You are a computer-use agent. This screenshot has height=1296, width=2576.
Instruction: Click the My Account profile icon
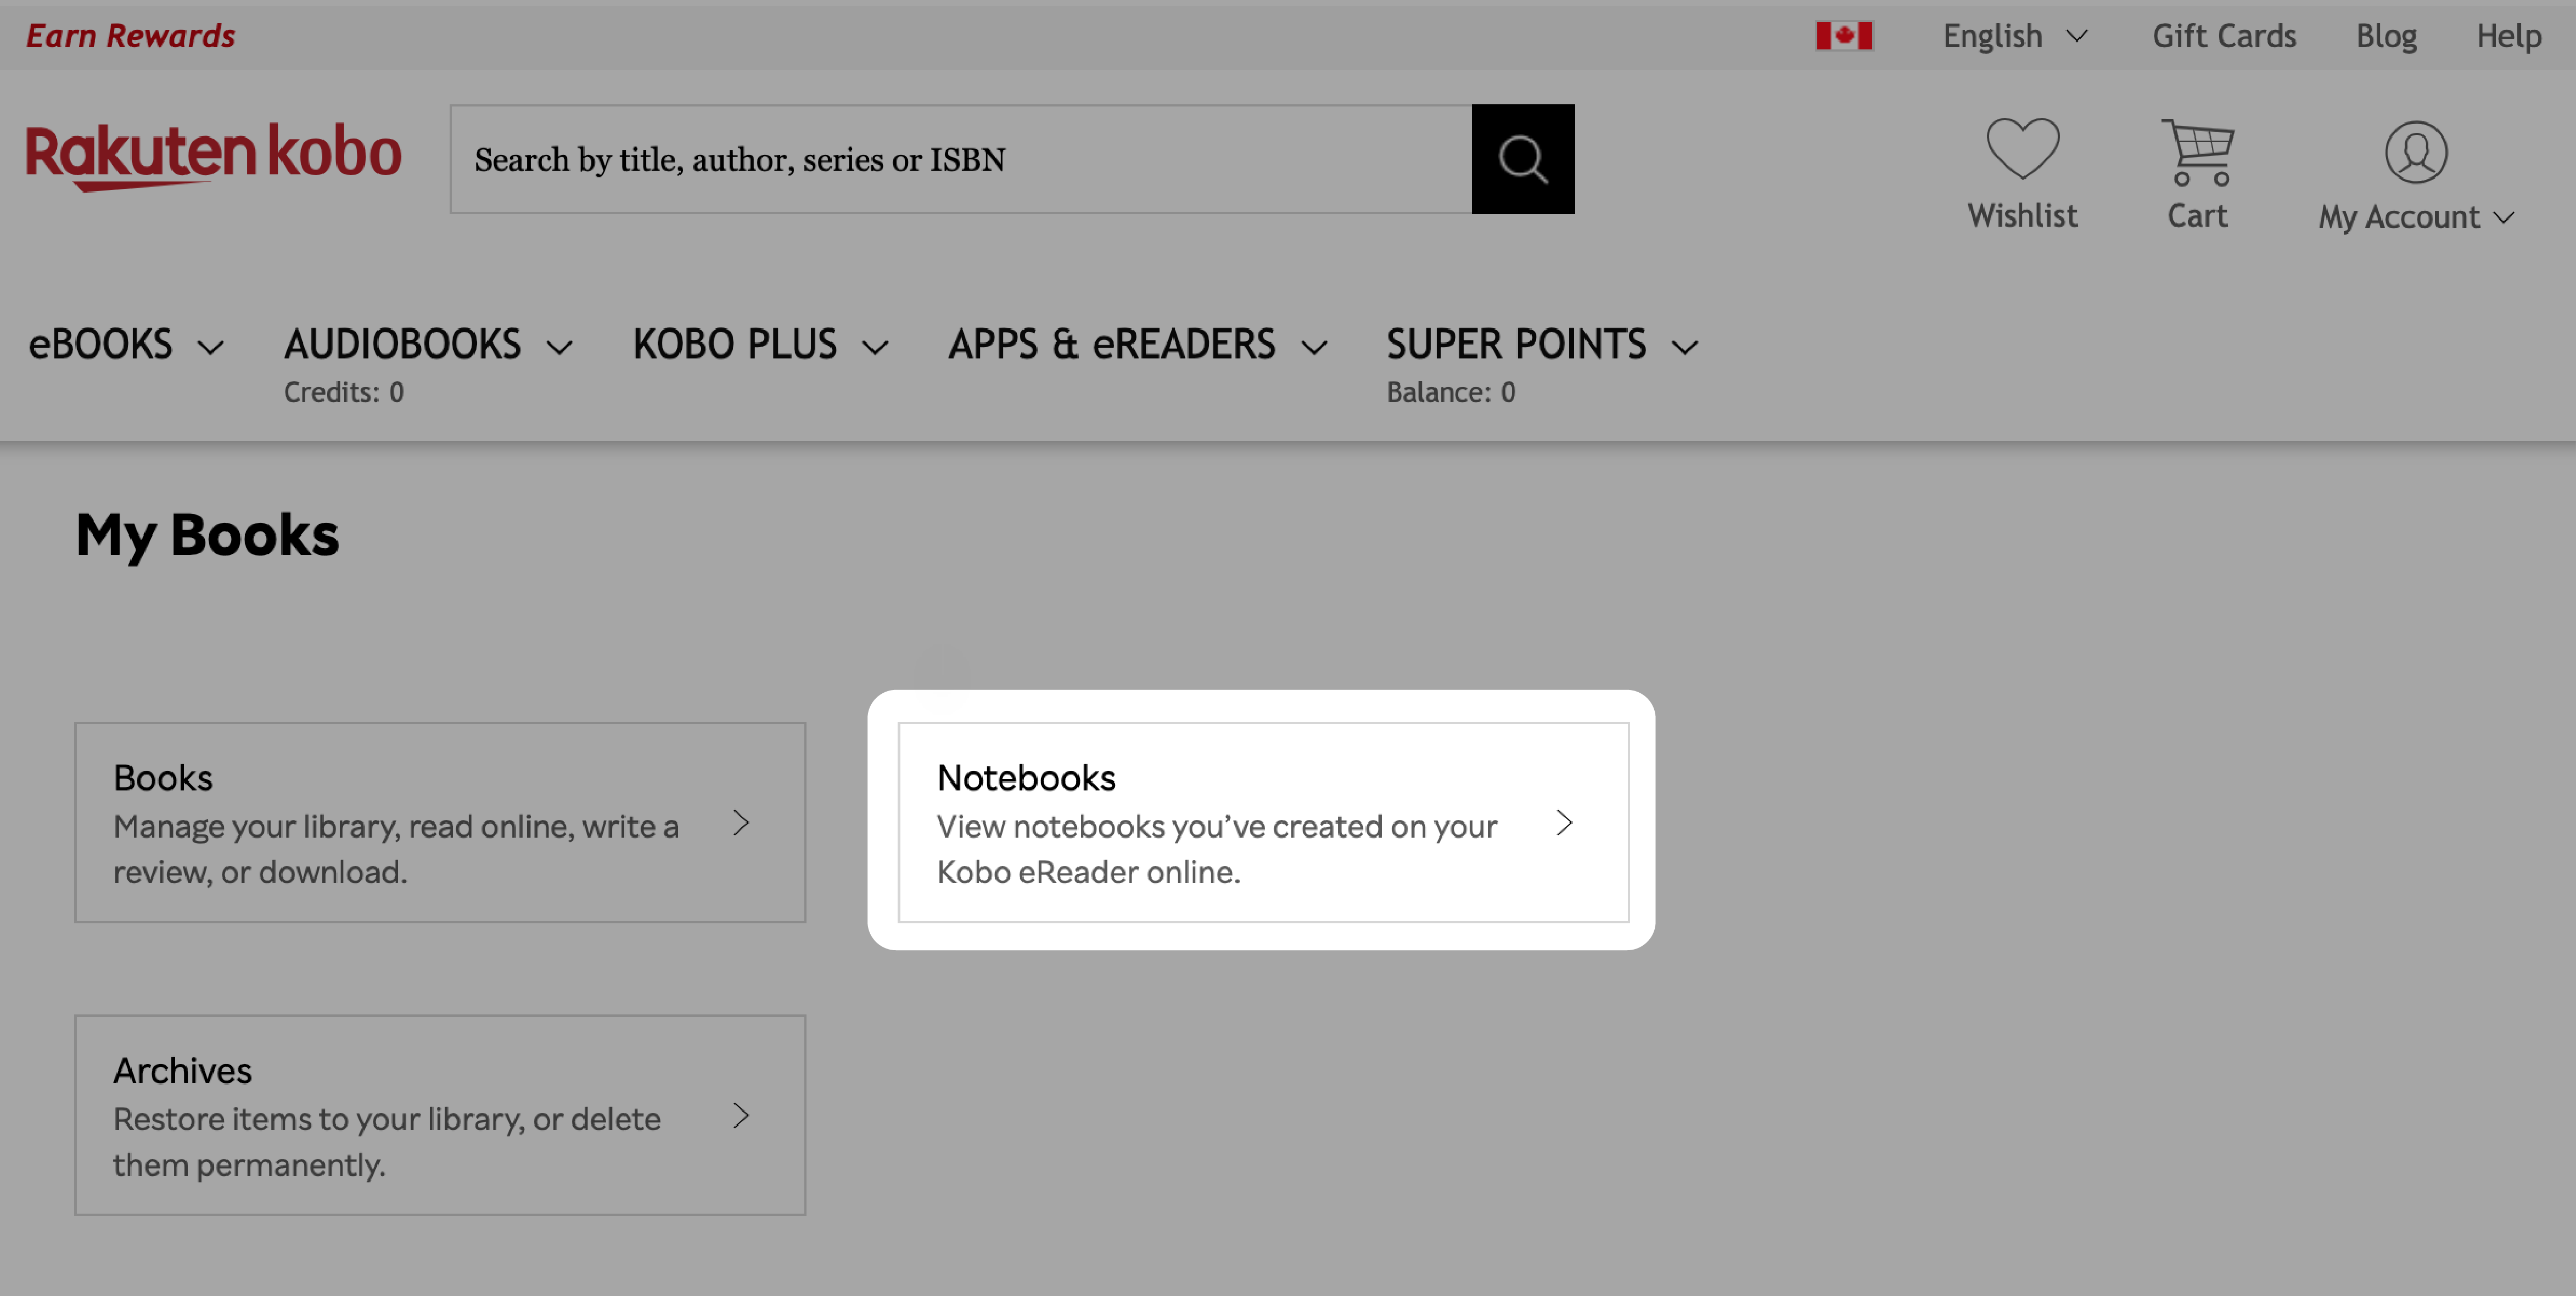2416,150
